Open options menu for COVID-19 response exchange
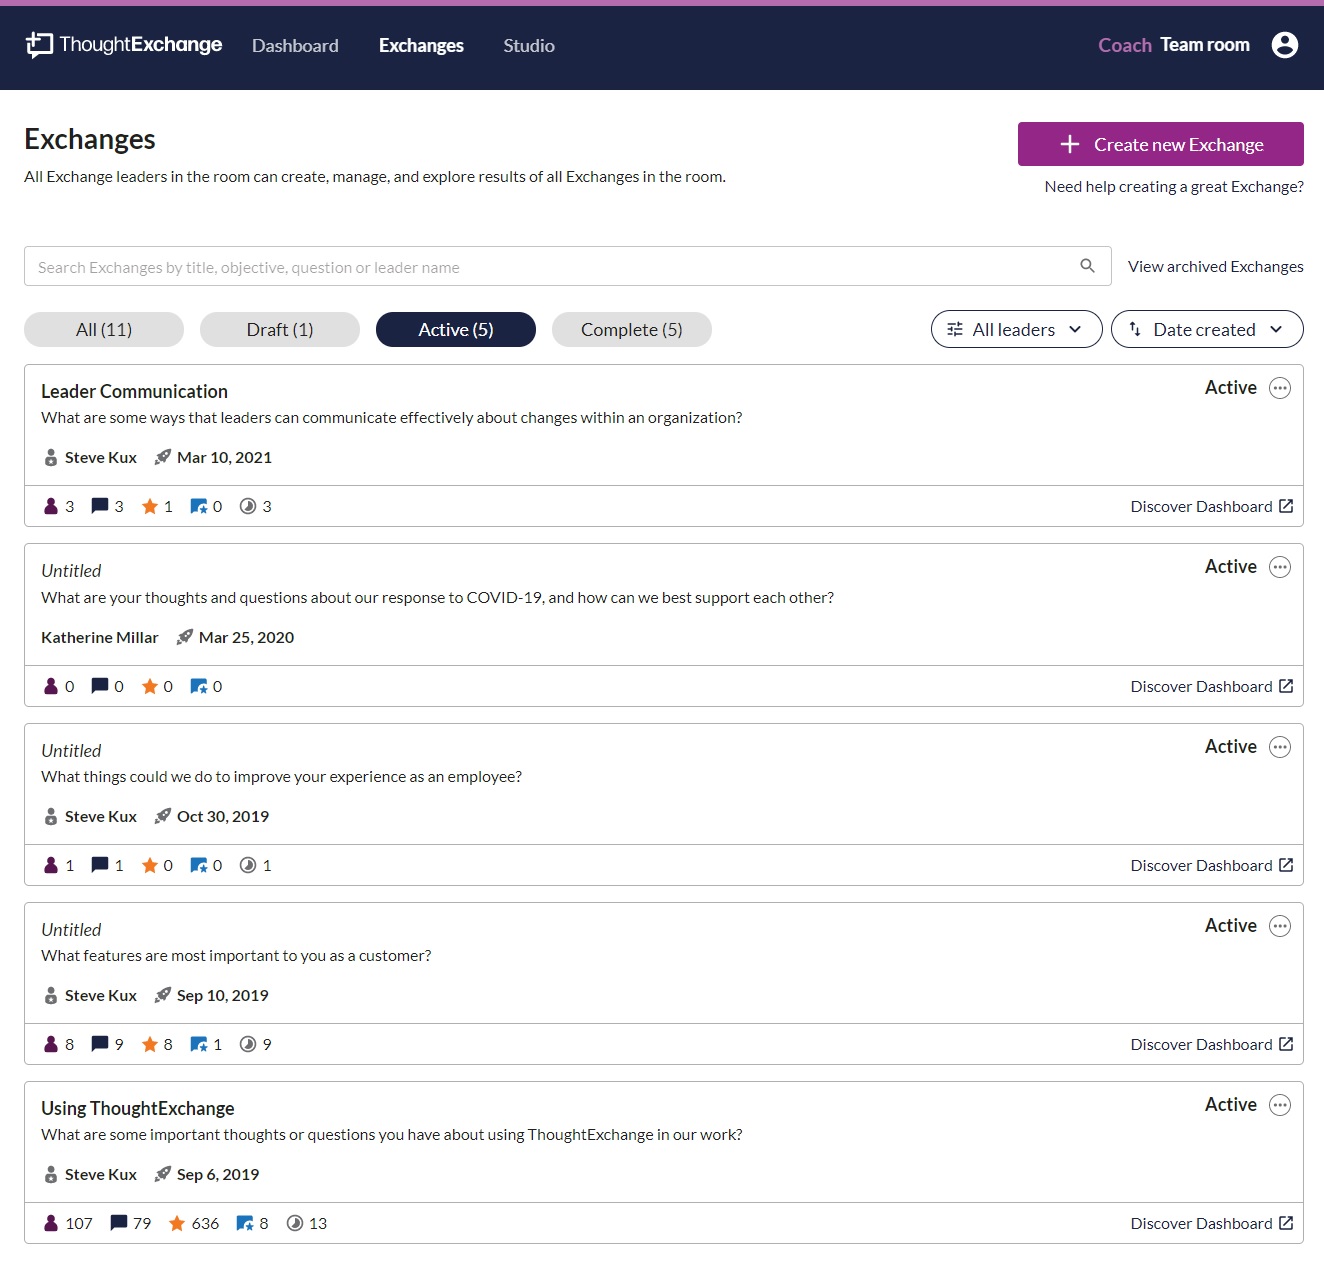The width and height of the screenshot is (1324, 1270). click(1280, 567)
